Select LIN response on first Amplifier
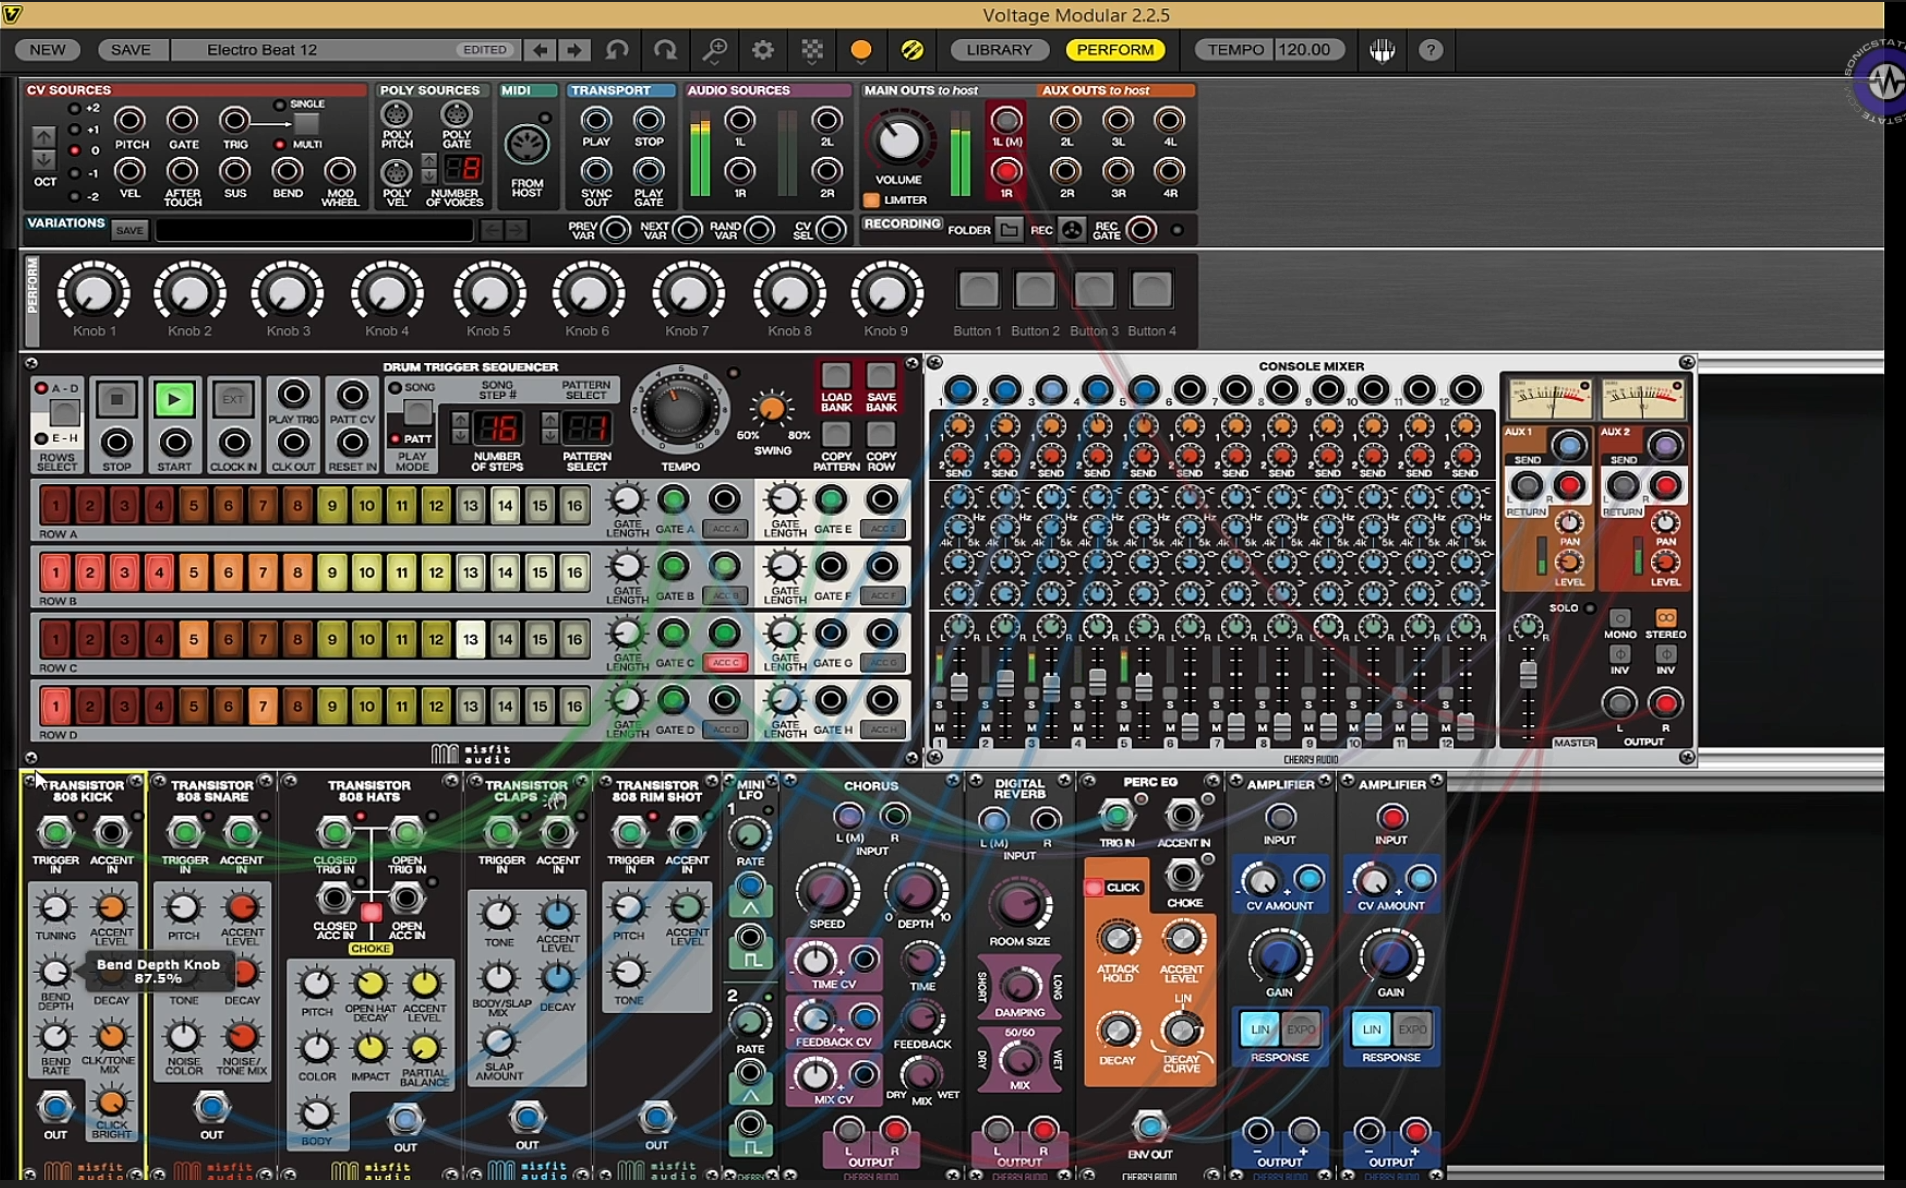This screenshot has width=1906, height=1188. click(x=1260, y=1029)
